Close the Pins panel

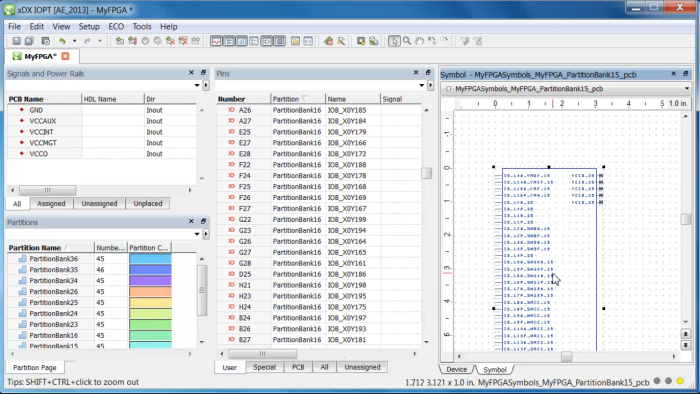pyautogui.click(x=416, y=72)
